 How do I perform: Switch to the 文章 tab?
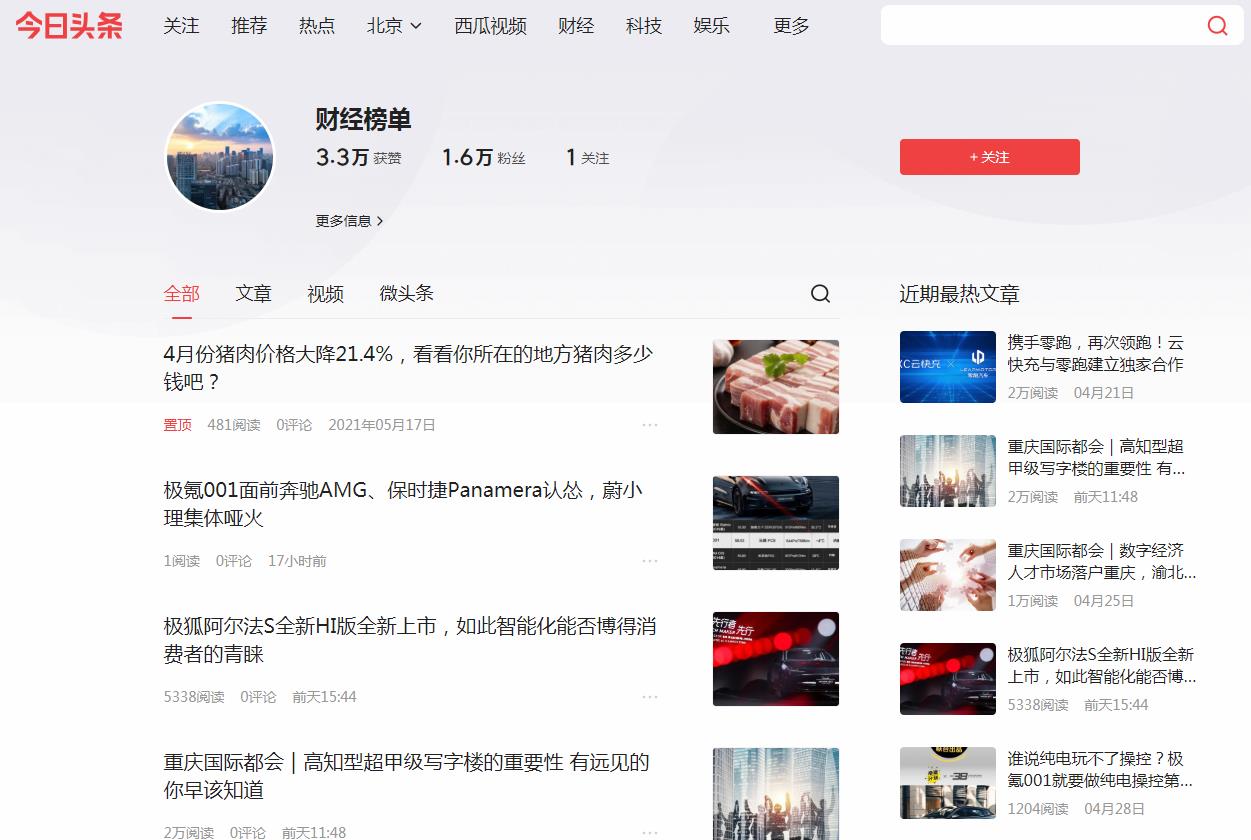253,293
